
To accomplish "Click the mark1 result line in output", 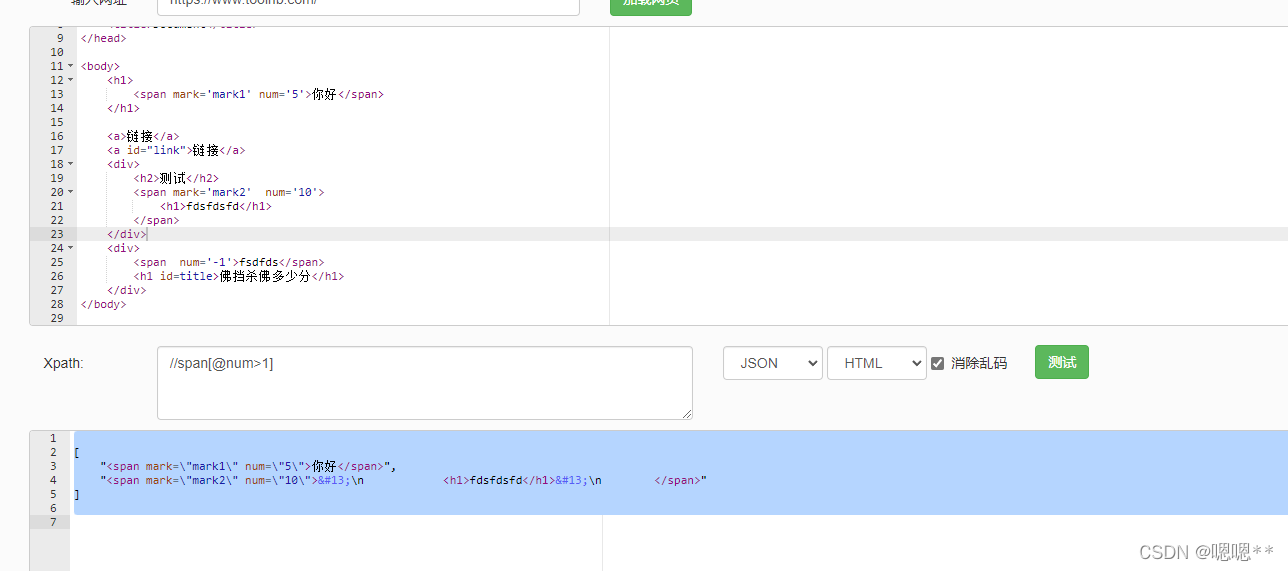I will (x=249, y=466).
